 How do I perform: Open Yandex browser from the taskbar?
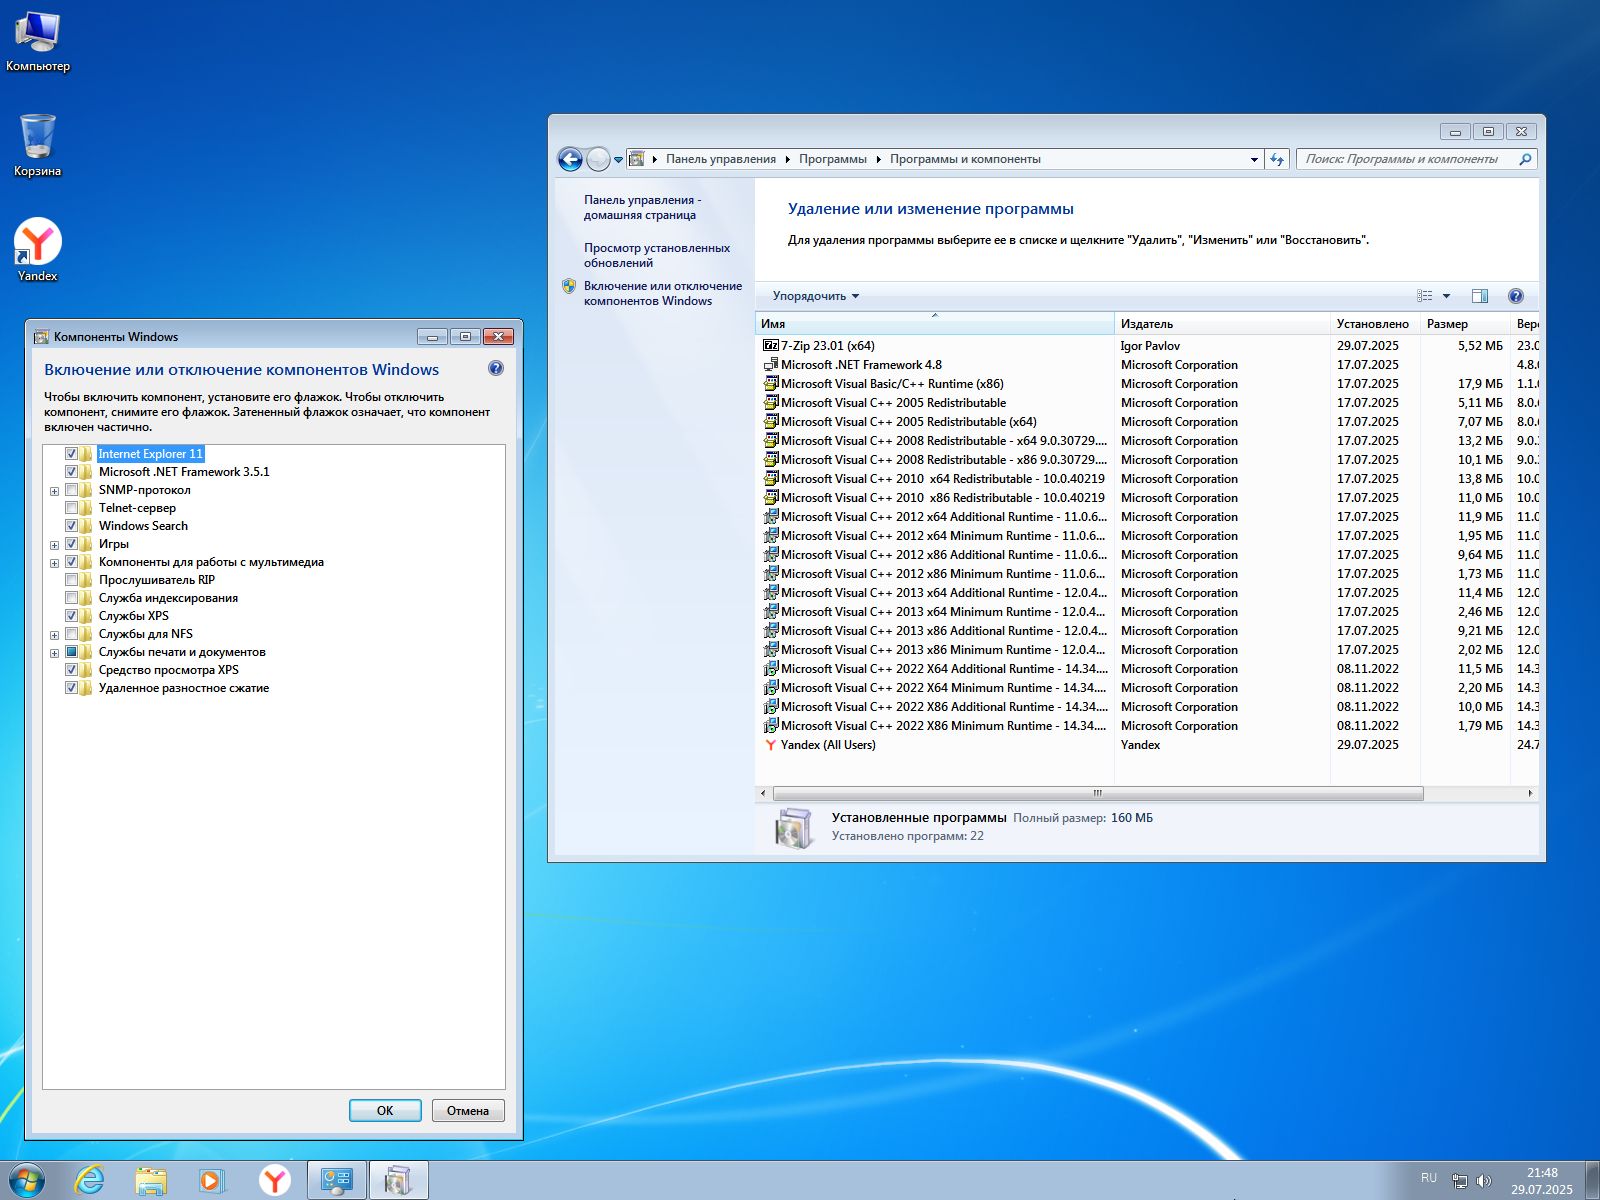274,1180
